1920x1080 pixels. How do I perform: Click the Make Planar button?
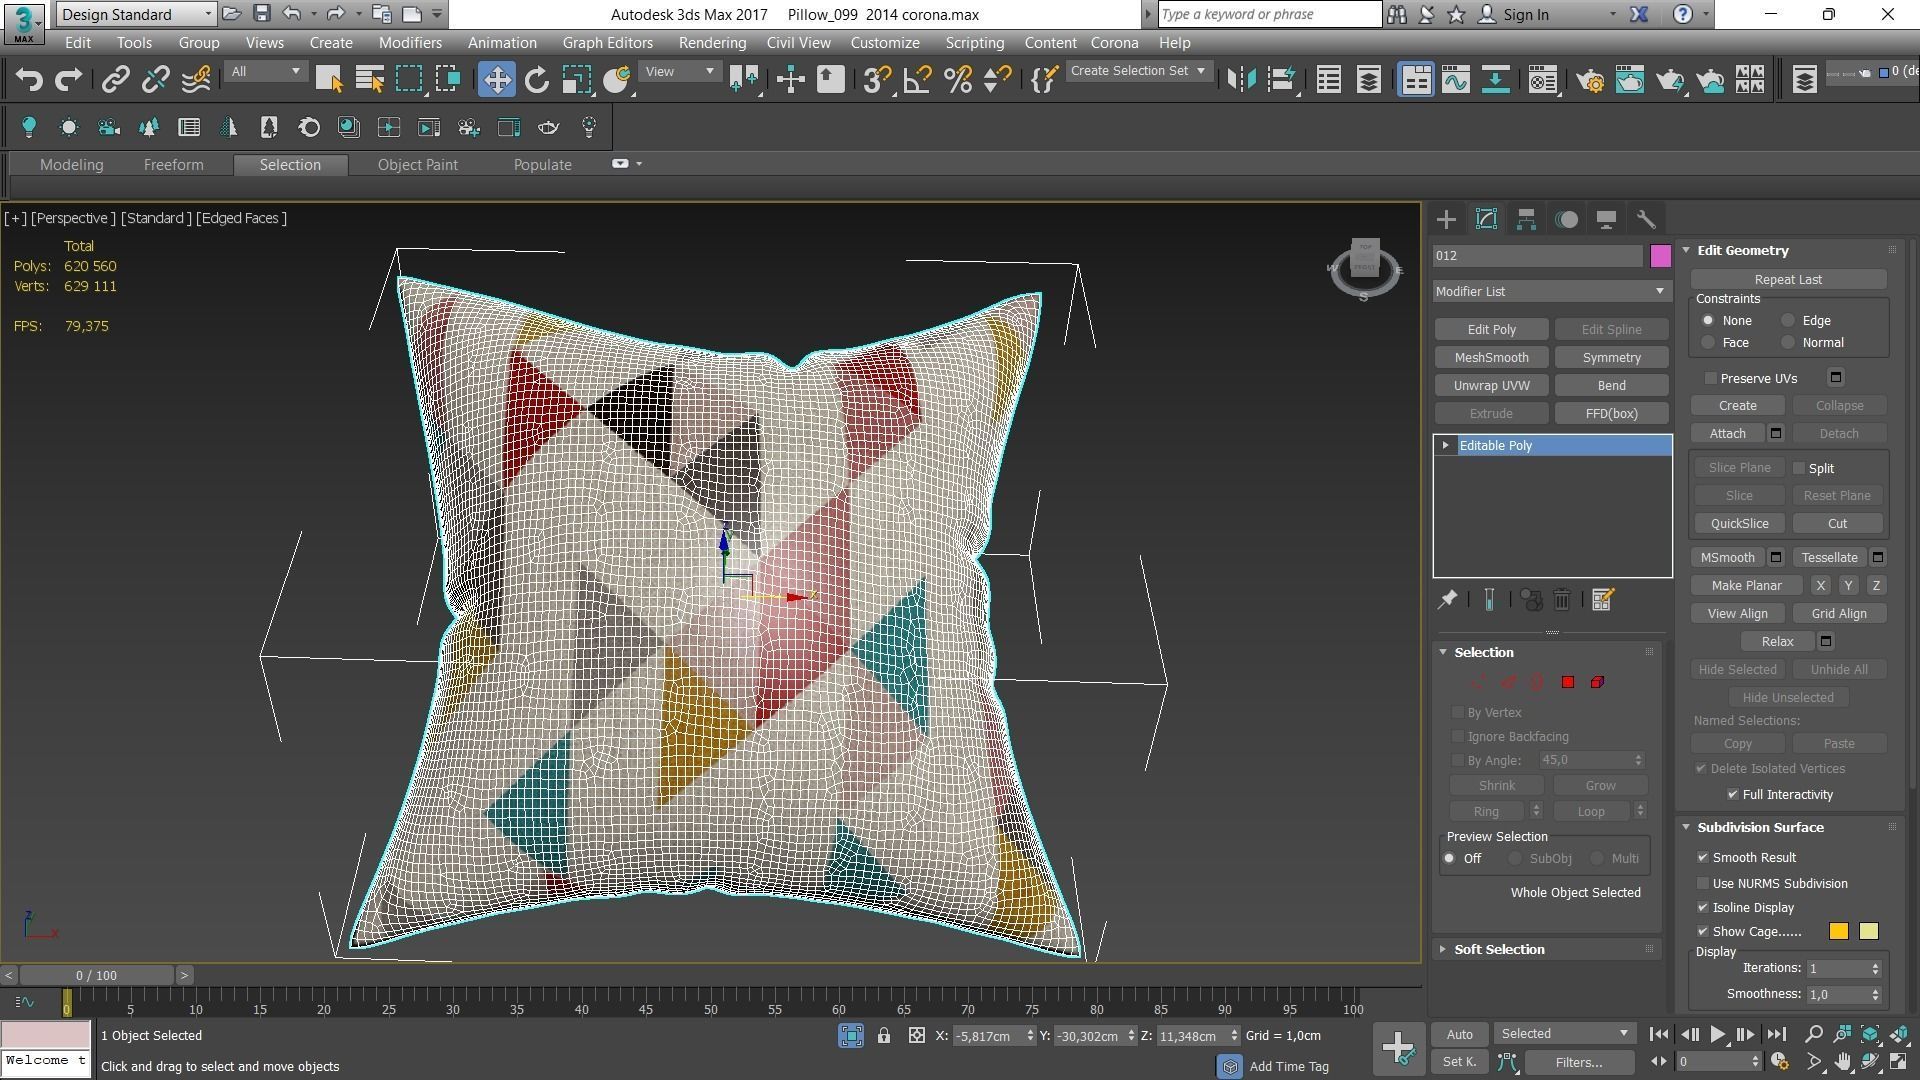(1746, 586)
